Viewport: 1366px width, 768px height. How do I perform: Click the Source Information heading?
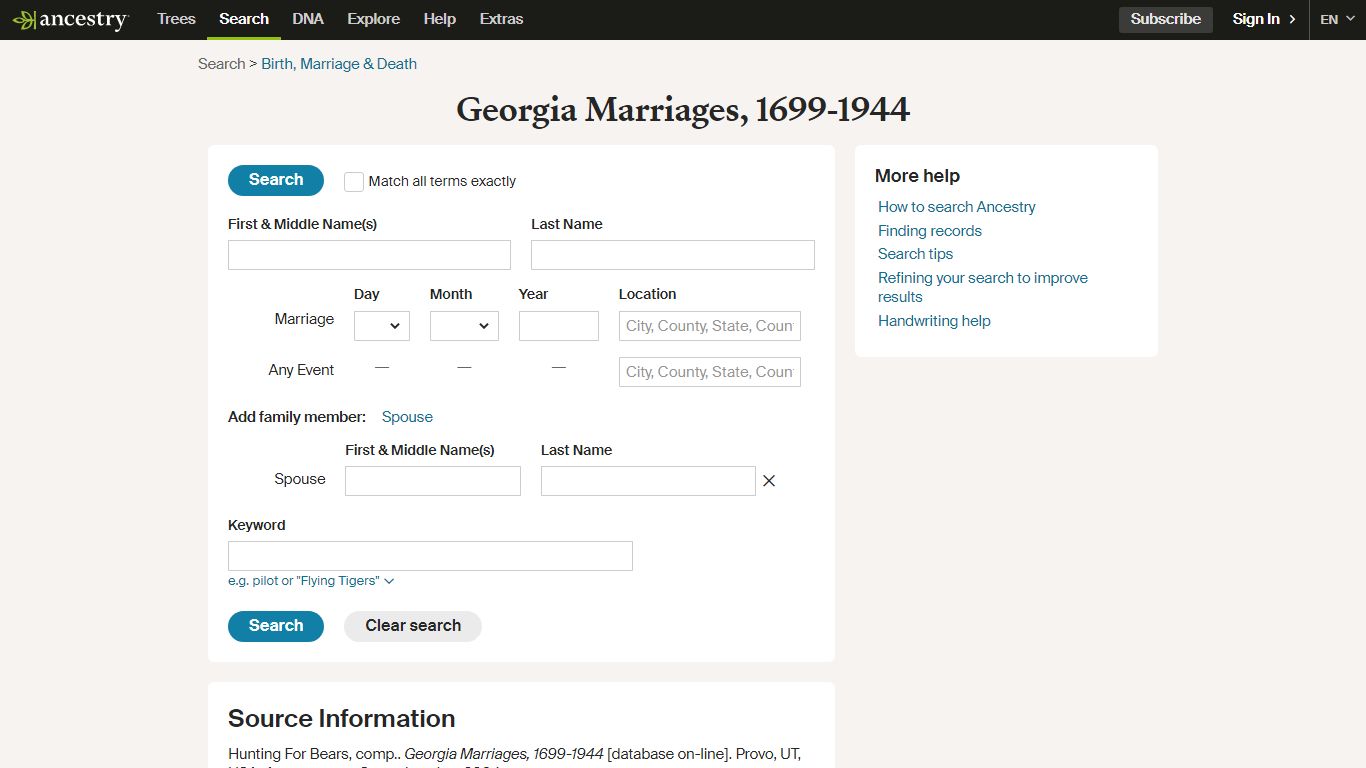coord(342,718)
